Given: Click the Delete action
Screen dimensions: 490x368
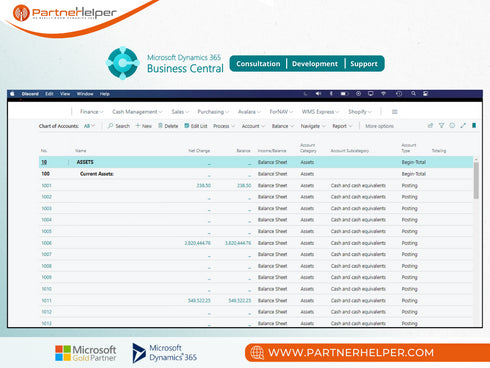Looking at the screenshot, I should (x=168, y=126).
